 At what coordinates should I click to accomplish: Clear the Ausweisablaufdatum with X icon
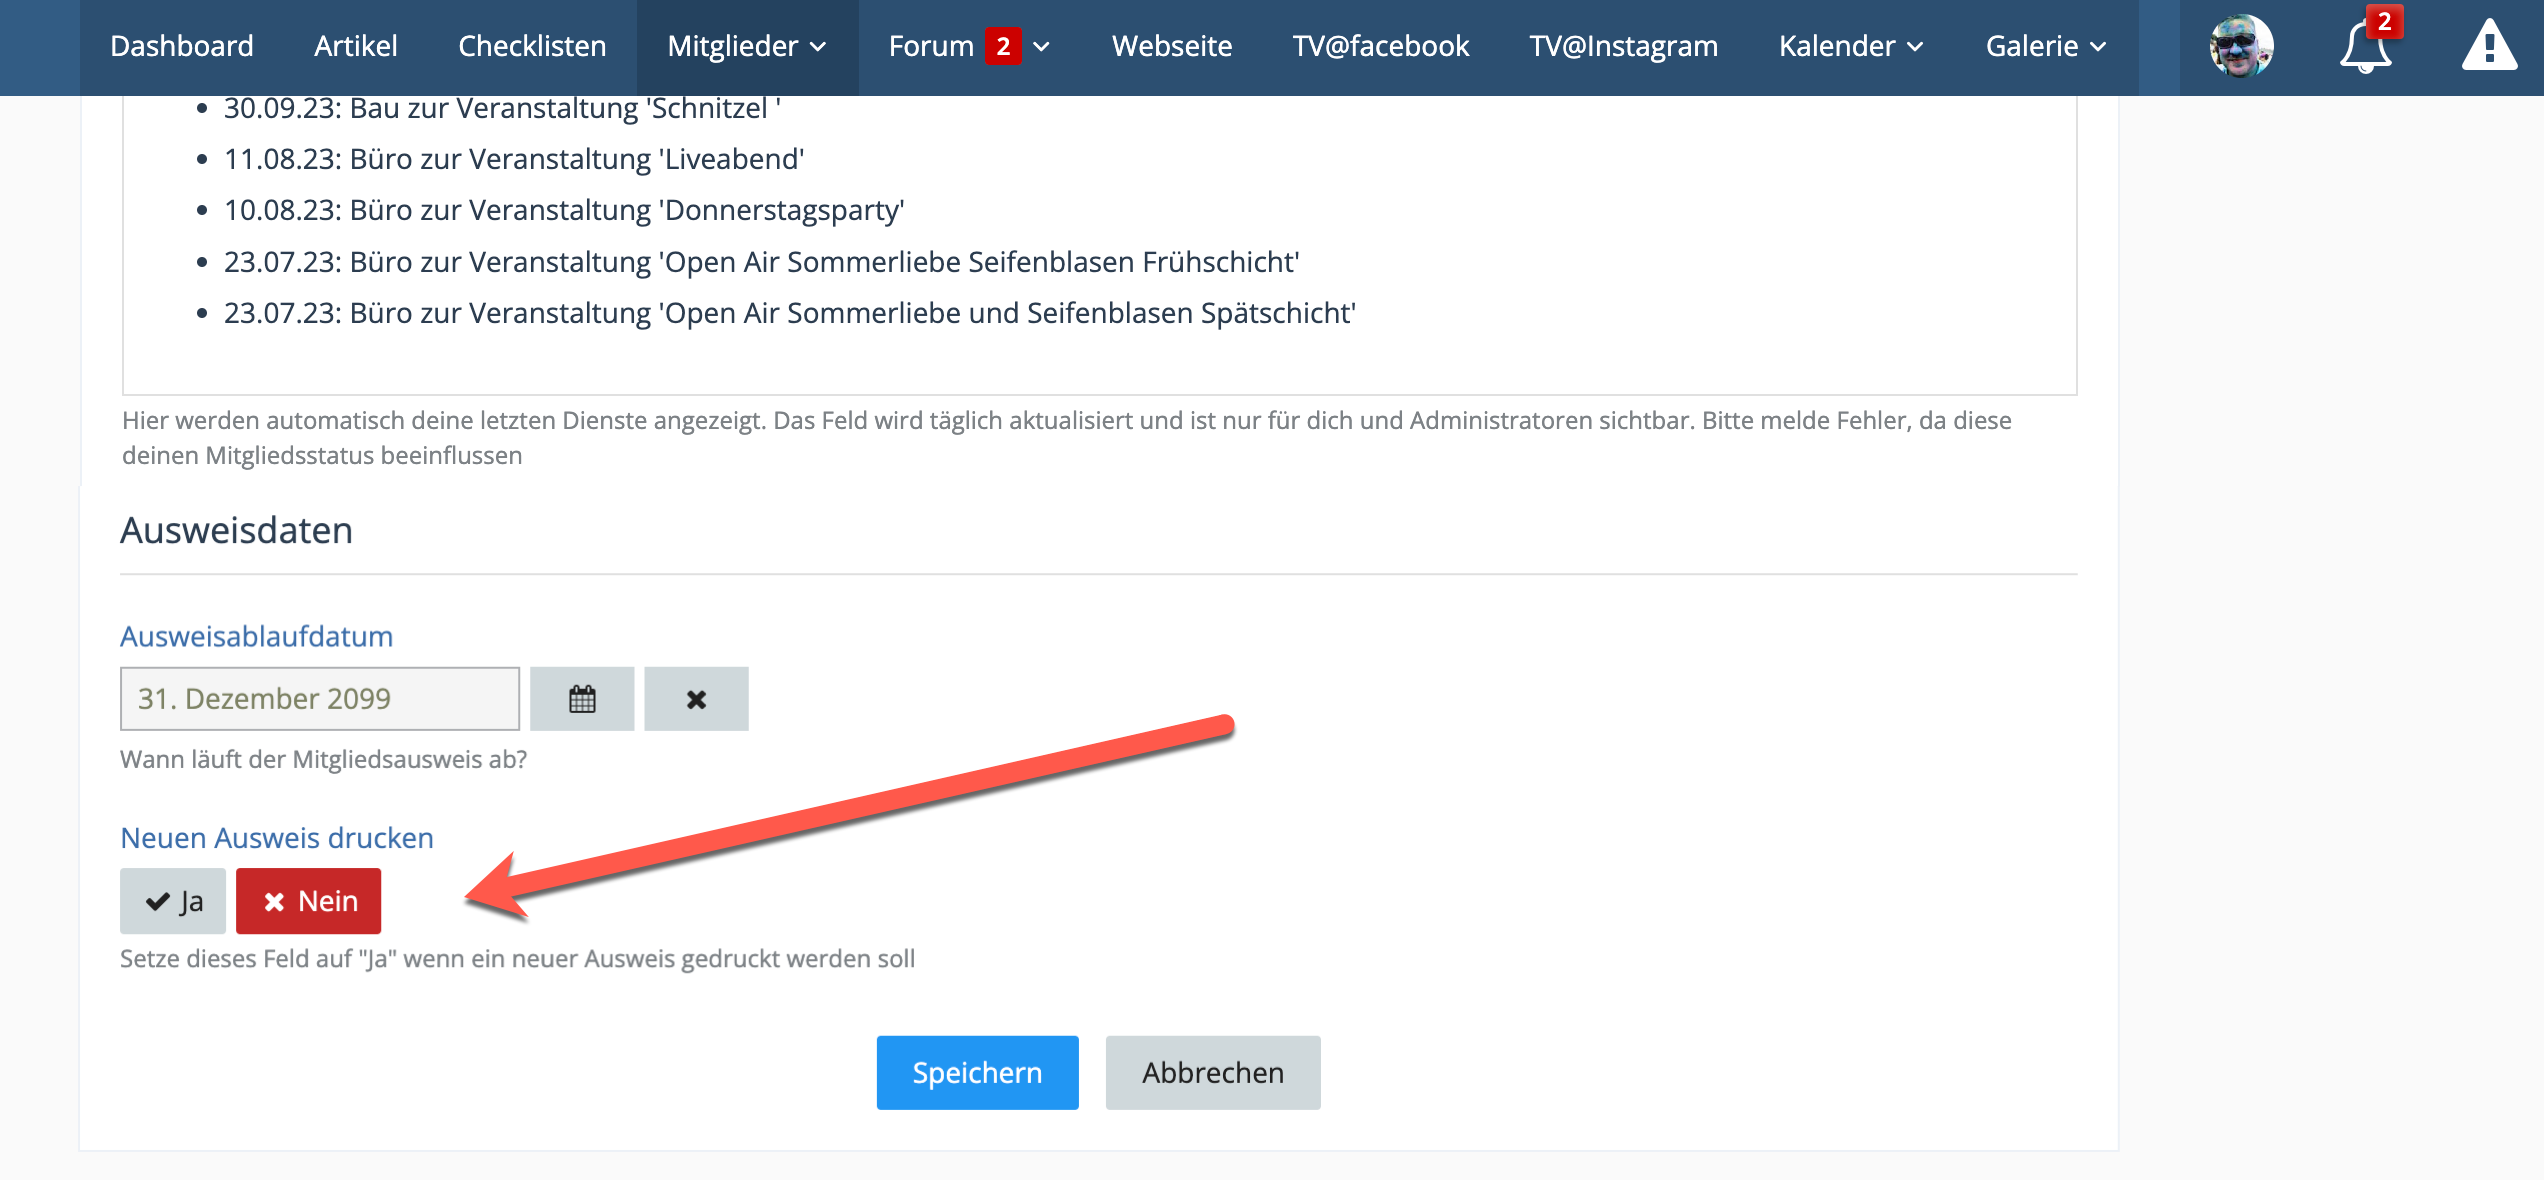click(696, 699)
